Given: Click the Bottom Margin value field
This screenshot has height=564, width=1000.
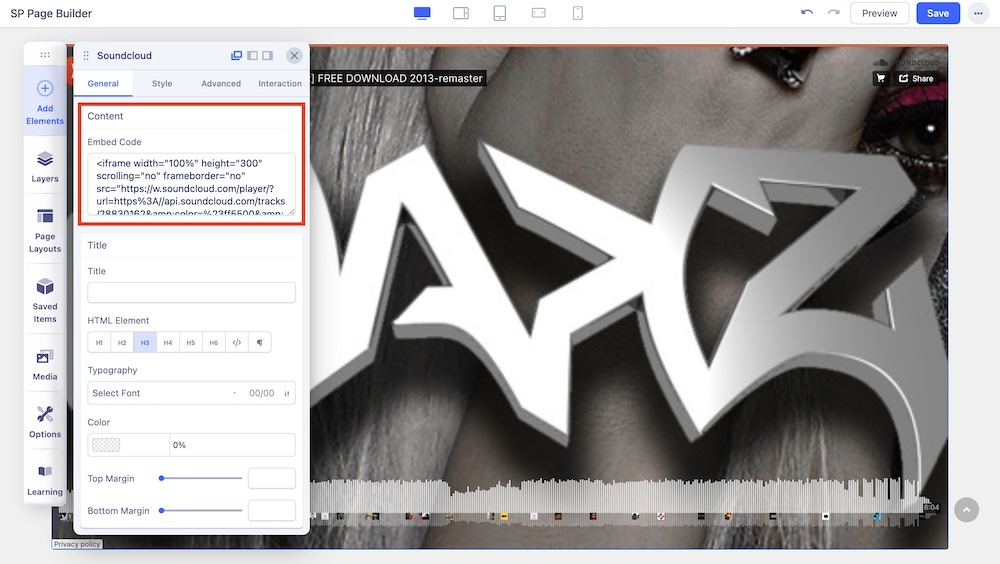Looking at the screenshot, I should pyautogui.click(x=272, y=510).
